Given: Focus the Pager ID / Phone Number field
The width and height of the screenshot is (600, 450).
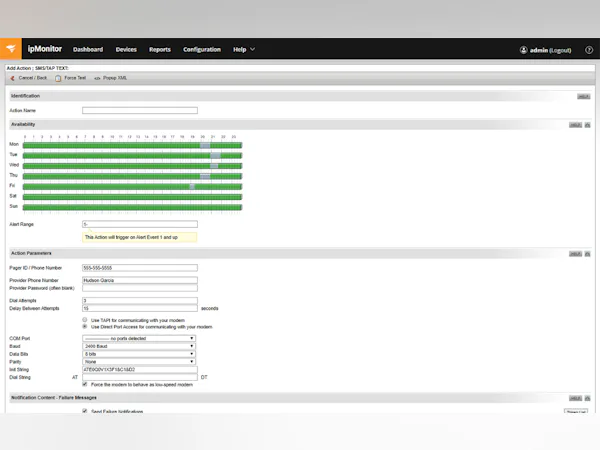Looking at the screenshot, I should pos(140,268).
